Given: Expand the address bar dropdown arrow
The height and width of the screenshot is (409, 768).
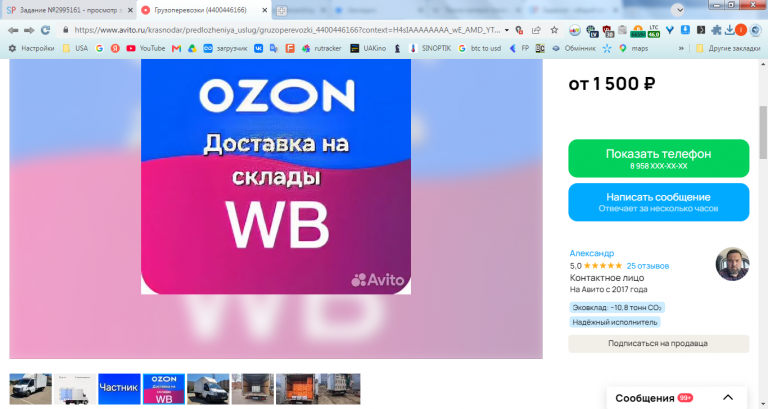Looking at the screenshot, I should (506, 30).
